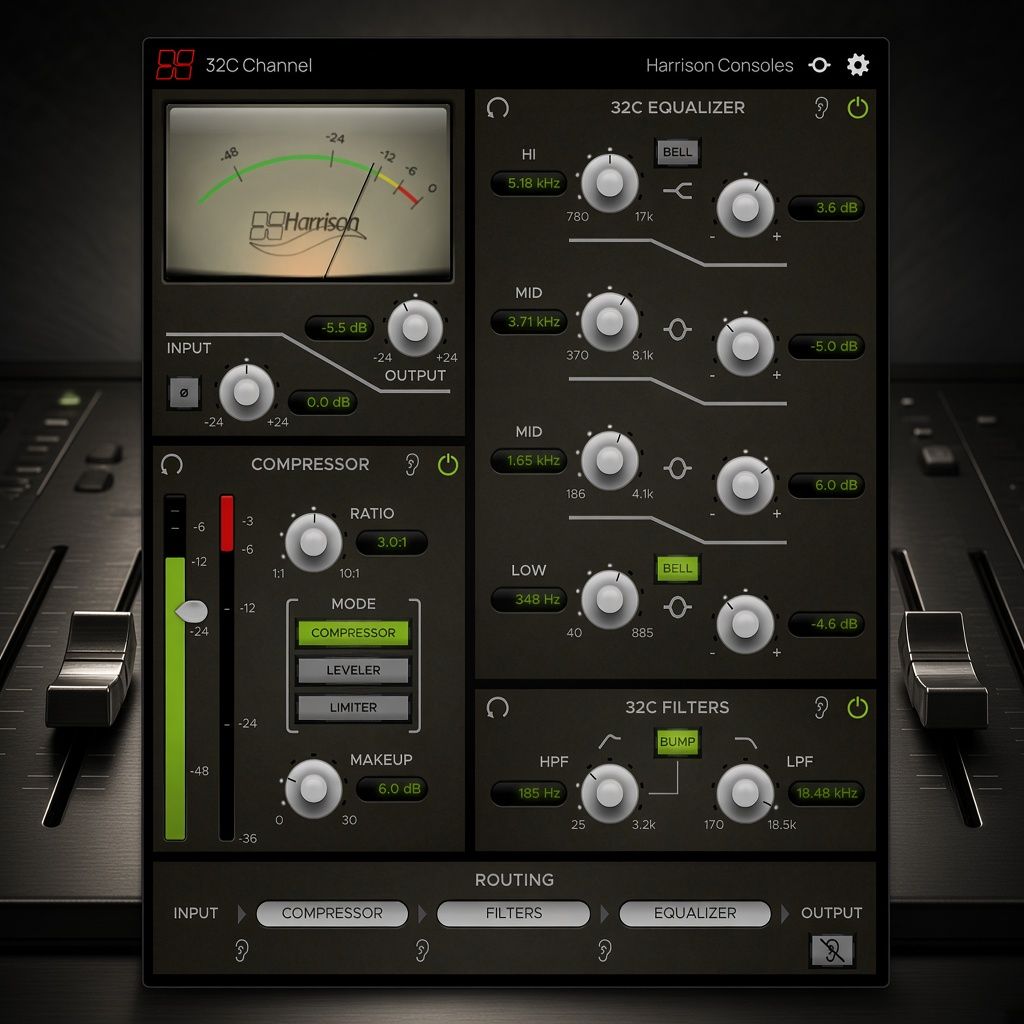The image size is (1024, 1024).
Task: Toggle the Compressor power button
Action: tap(448, 464)
